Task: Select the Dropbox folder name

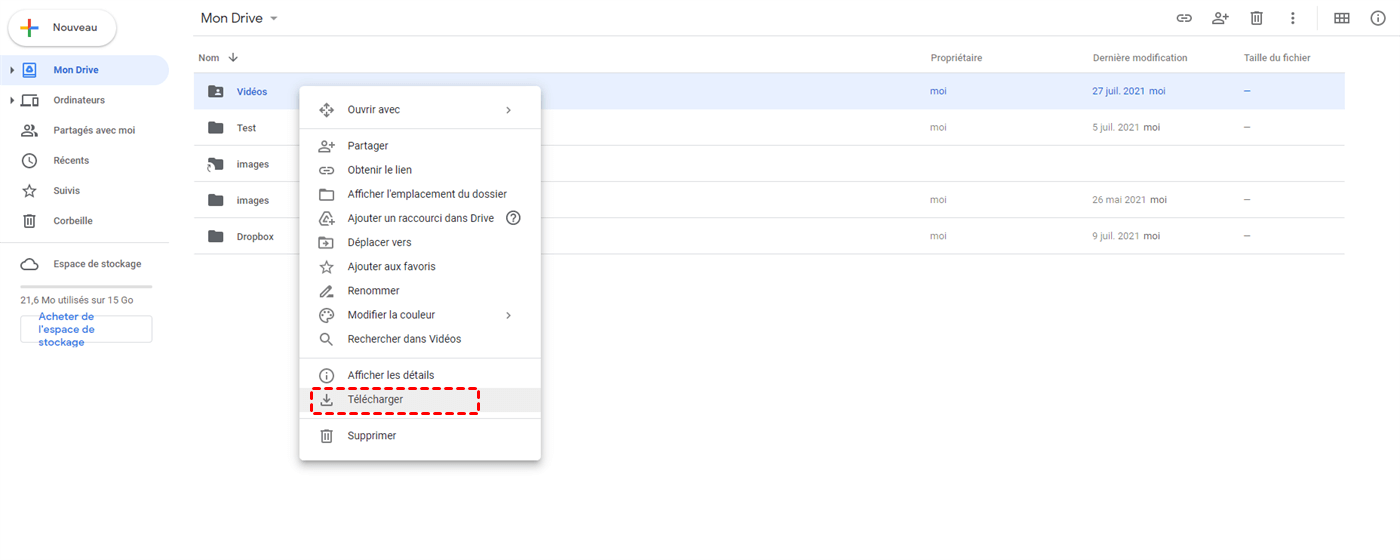Action: coord(255,237)
